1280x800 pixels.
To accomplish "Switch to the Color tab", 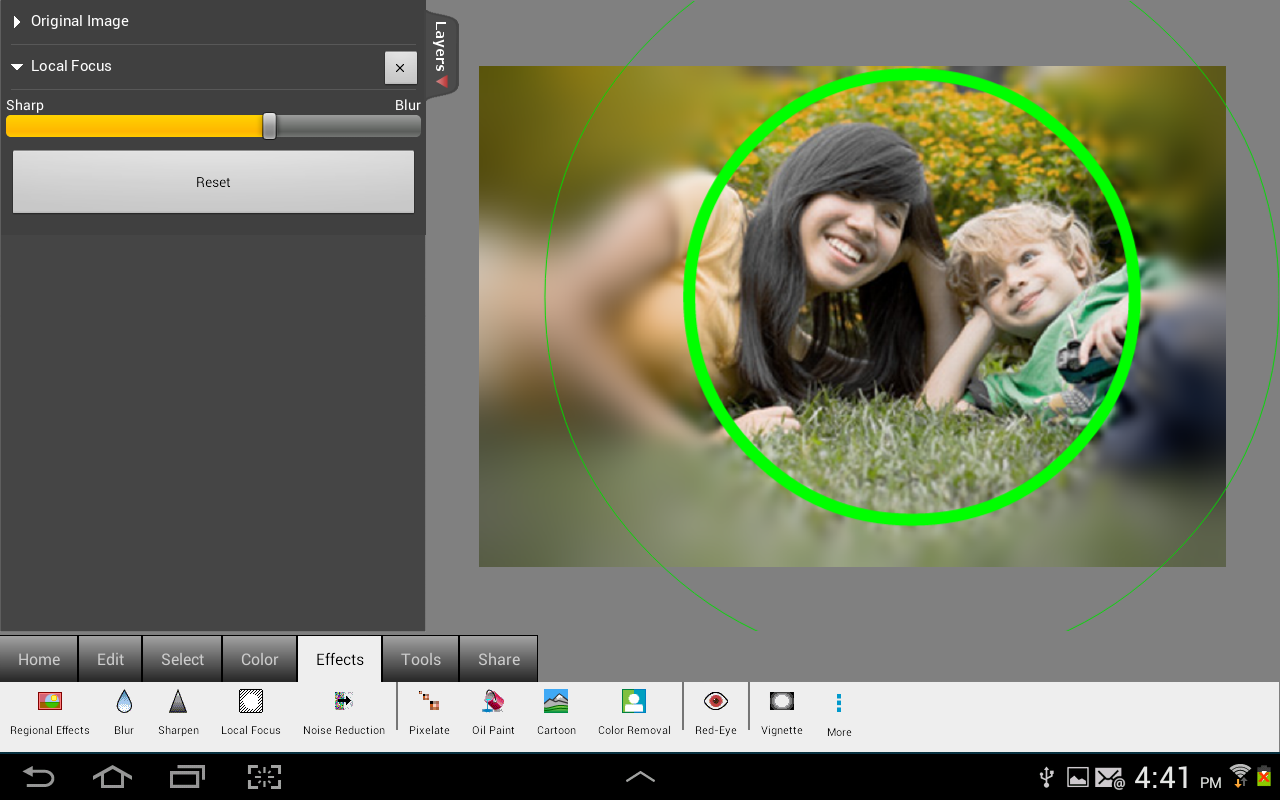I will tap(259, 659).
